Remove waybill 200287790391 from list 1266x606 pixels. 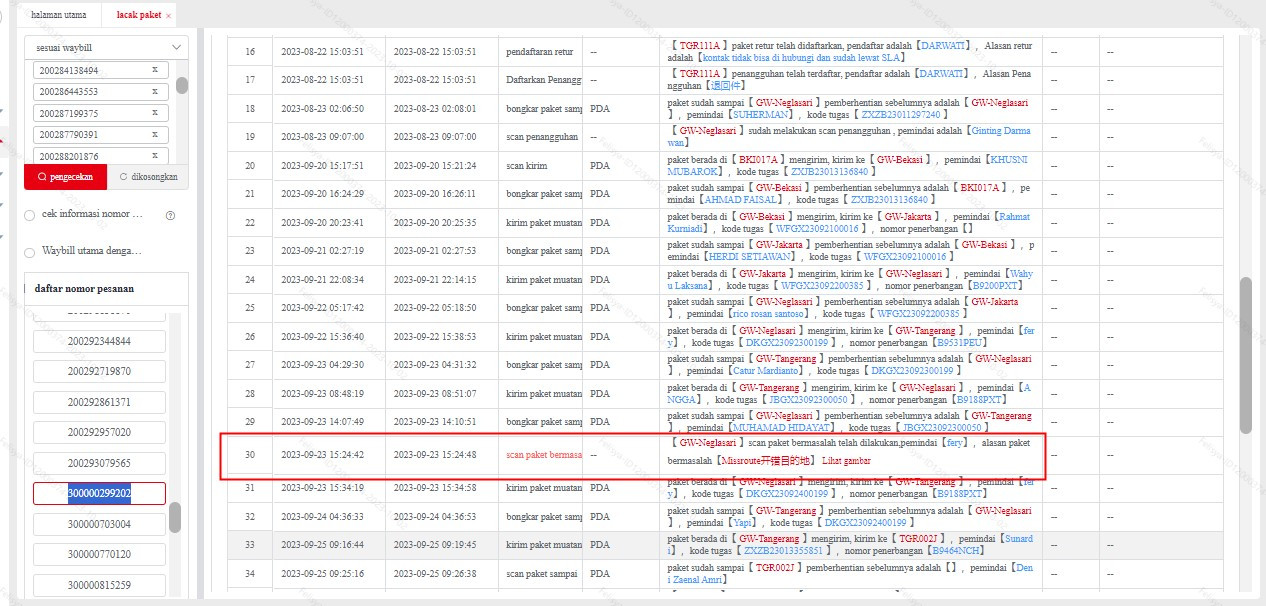154,135
